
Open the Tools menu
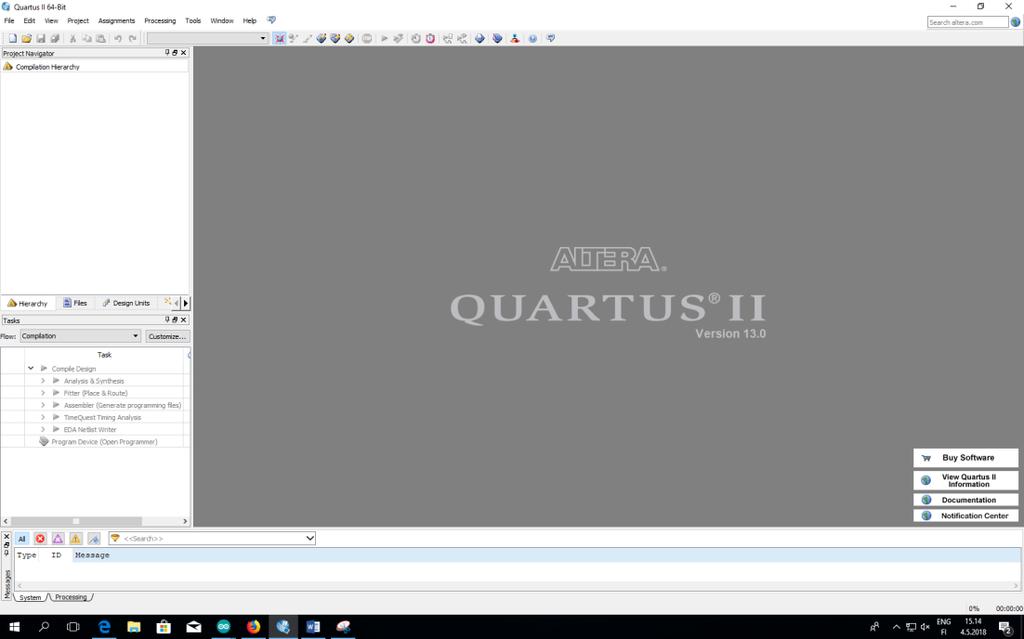point(193,21)
